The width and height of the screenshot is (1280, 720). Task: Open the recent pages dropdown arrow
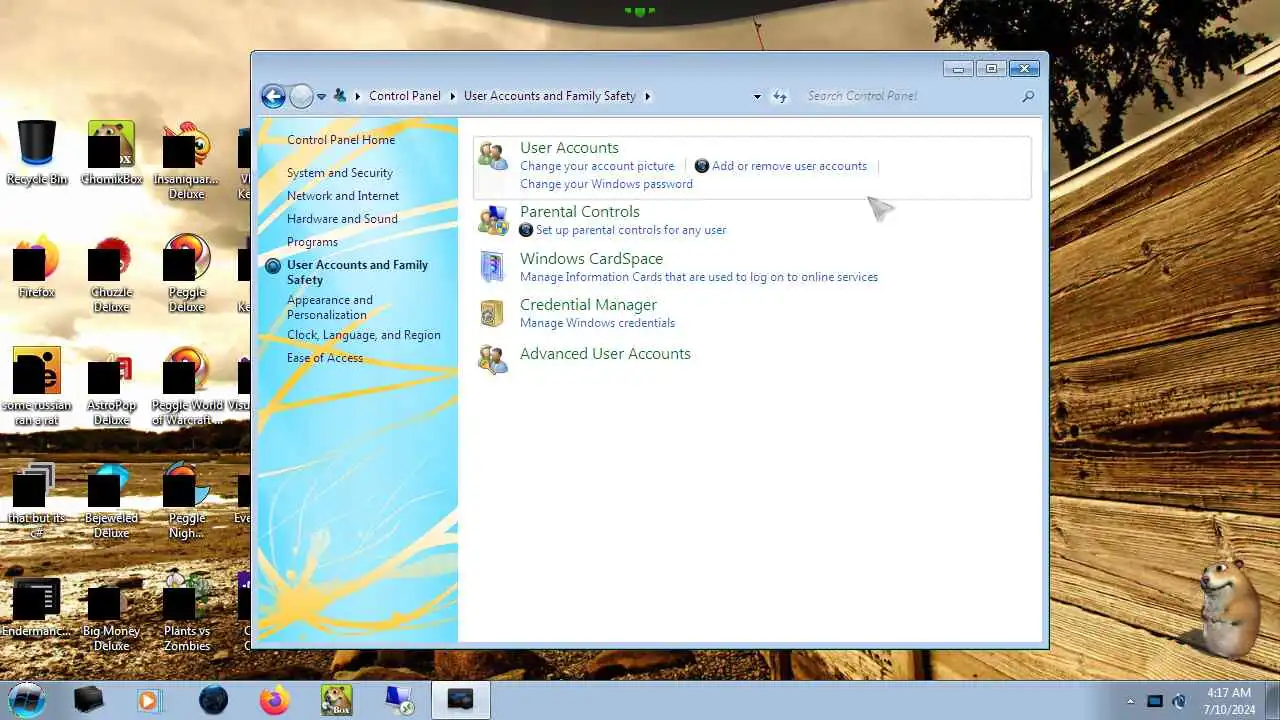pyautogui.click(x=321, y=97)
